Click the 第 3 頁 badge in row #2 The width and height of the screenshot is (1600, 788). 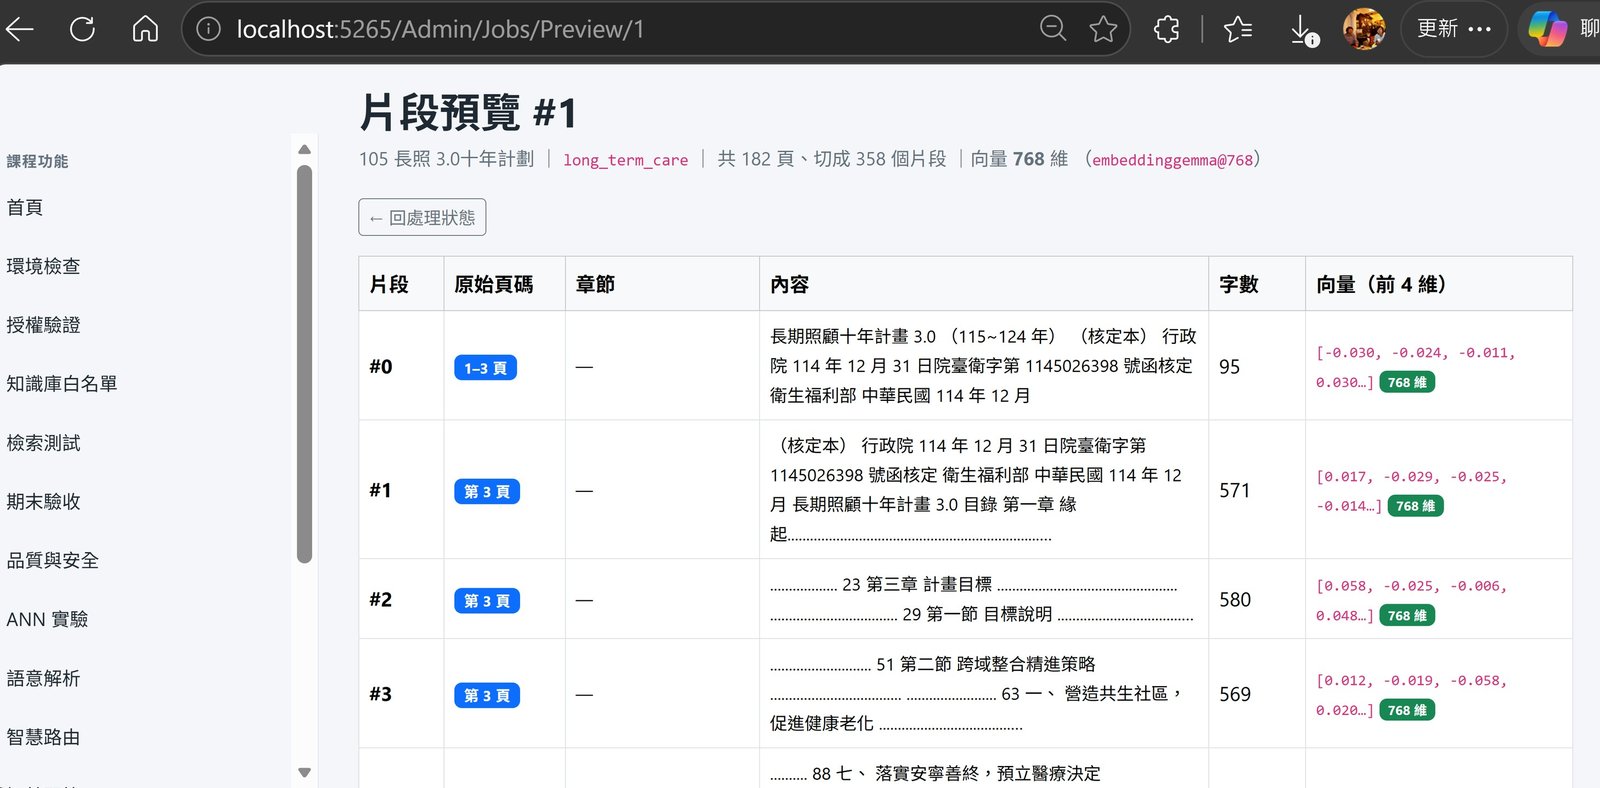487,601
